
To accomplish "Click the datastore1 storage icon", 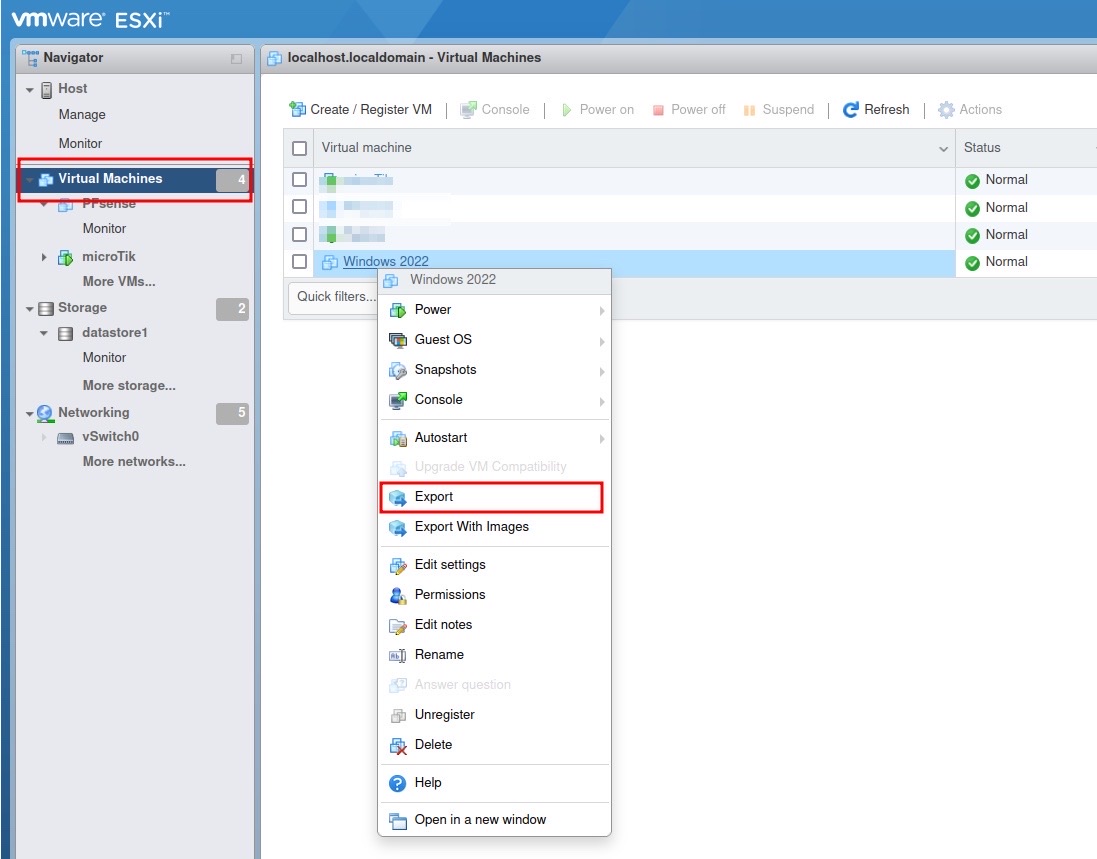I will point(66,333).
